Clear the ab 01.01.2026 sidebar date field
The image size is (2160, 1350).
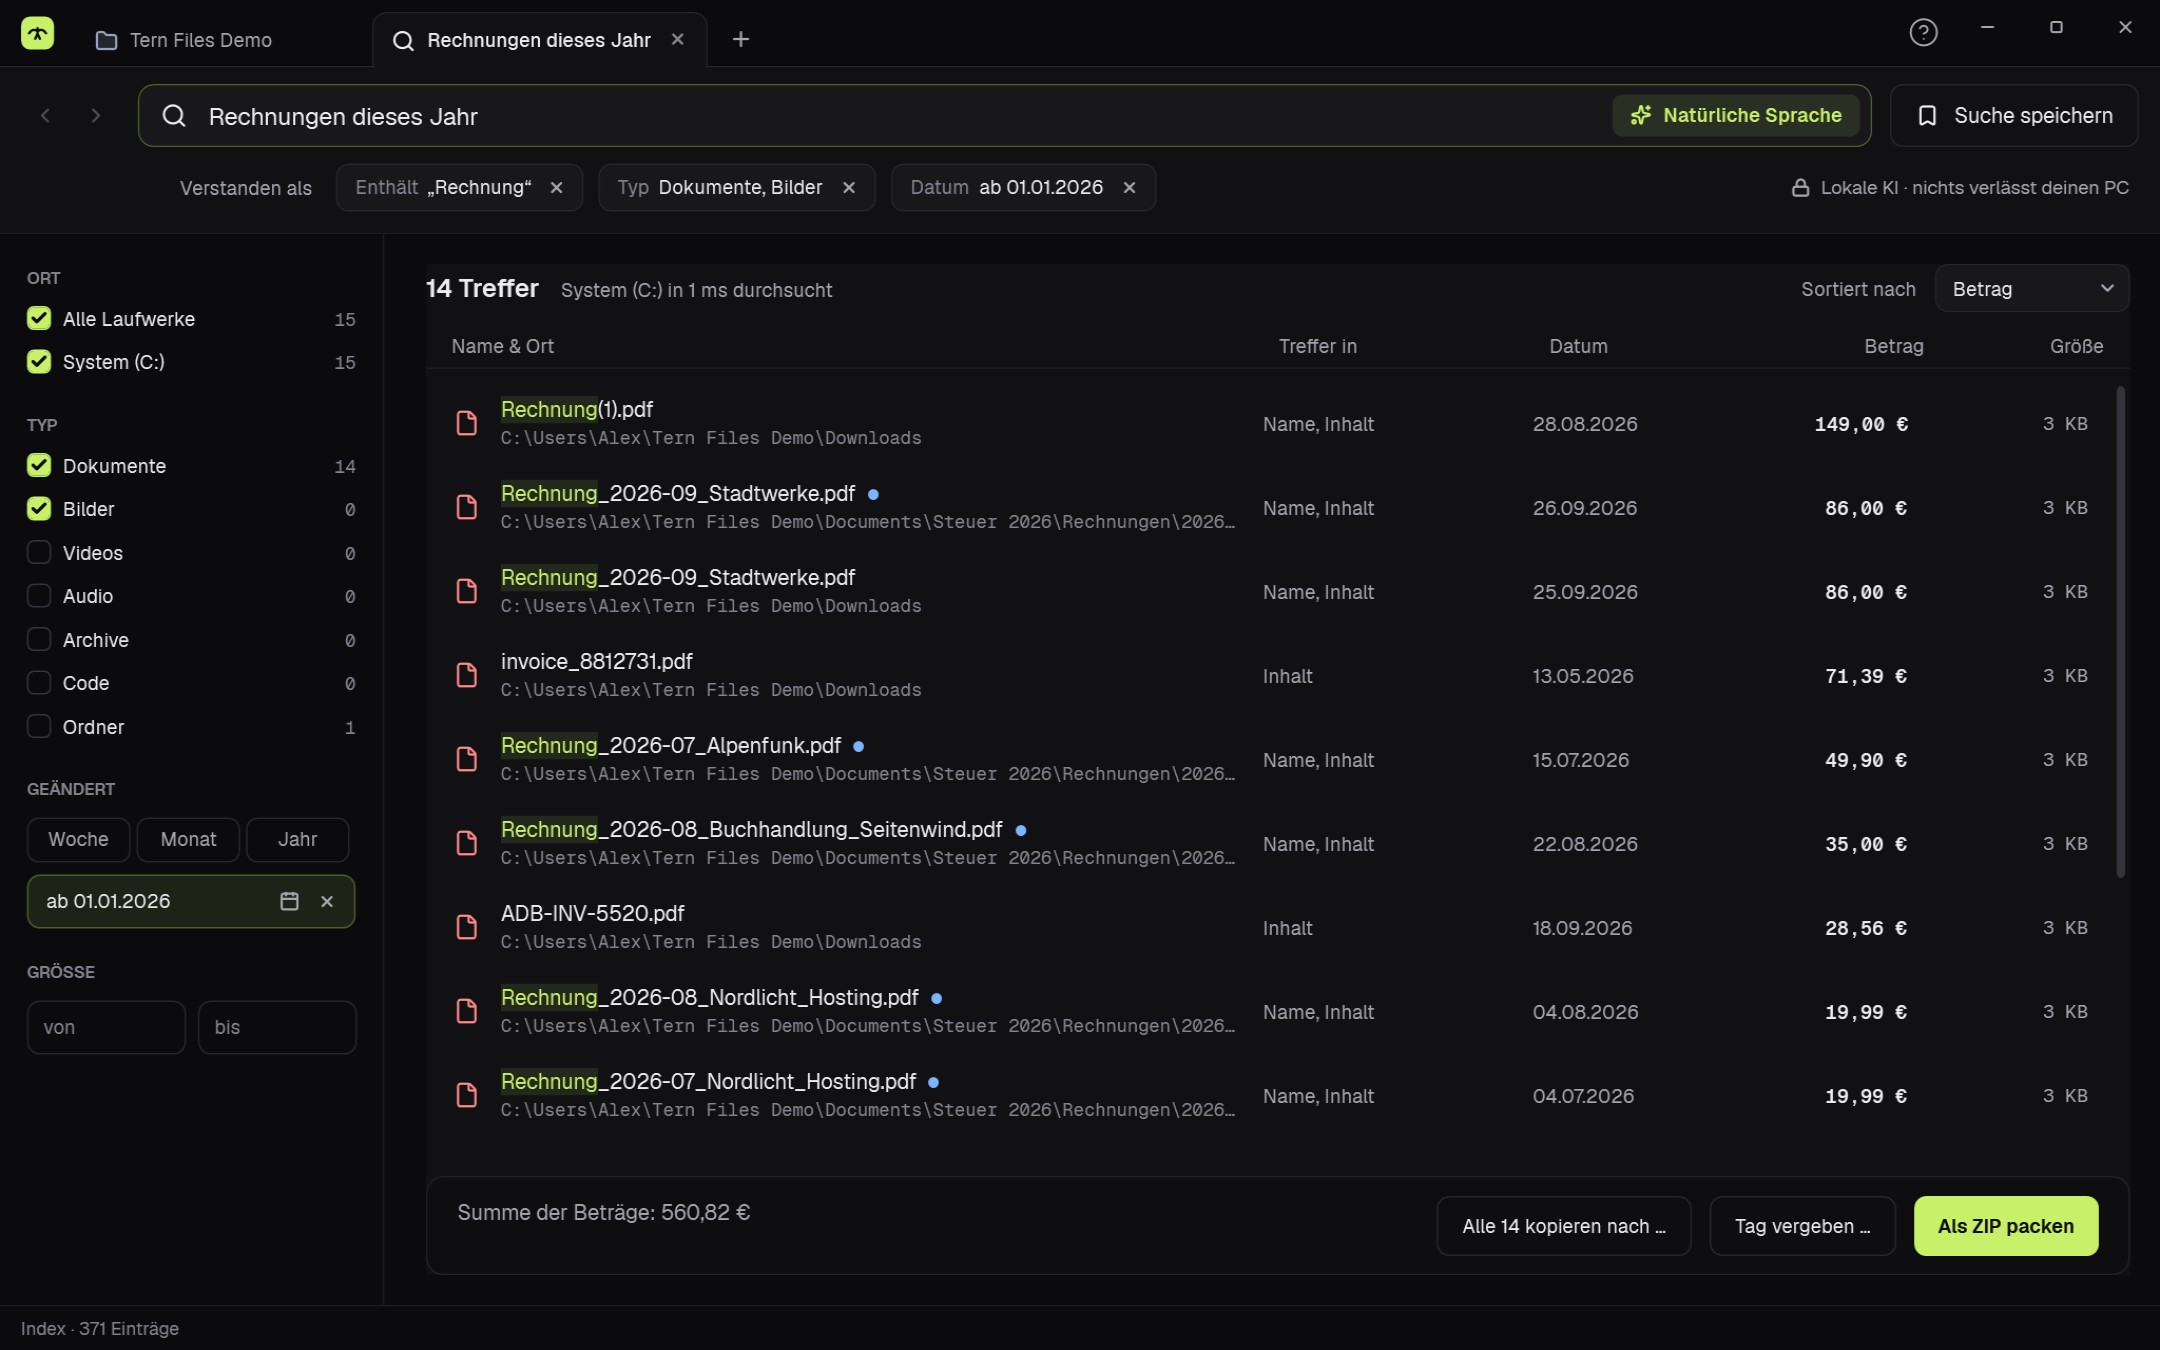(x=327, y=901)
